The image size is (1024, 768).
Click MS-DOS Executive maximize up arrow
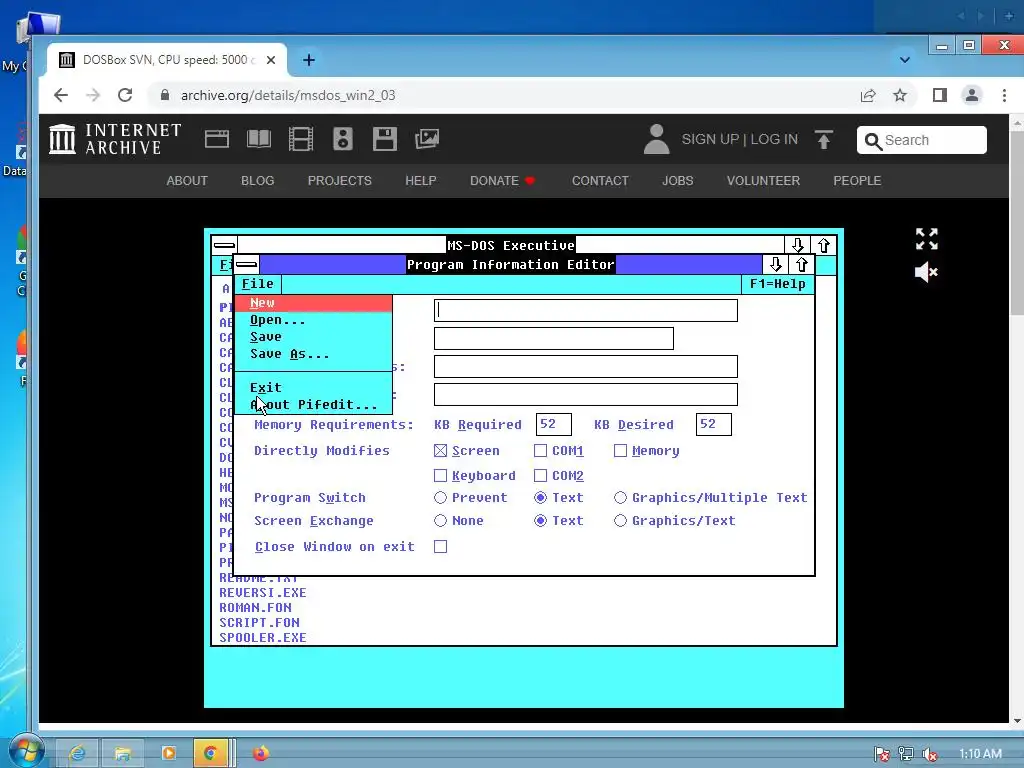[x=824, y=246]
